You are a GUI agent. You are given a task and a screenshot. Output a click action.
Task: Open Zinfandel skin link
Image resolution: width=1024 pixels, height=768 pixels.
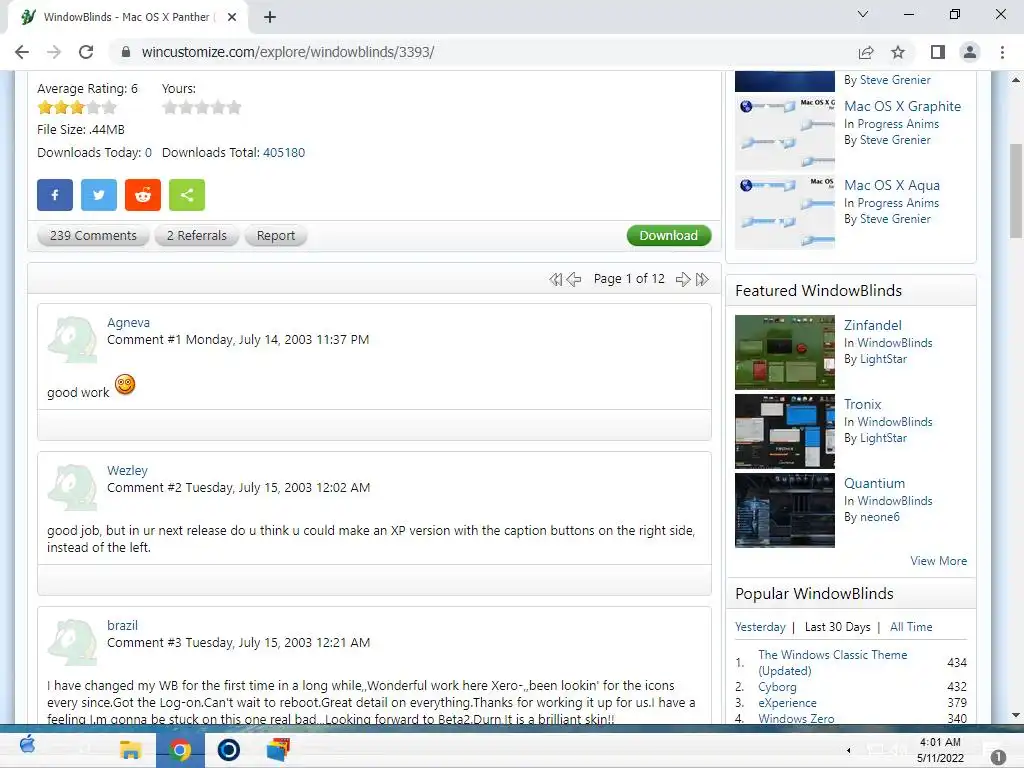tap(872, 325)
